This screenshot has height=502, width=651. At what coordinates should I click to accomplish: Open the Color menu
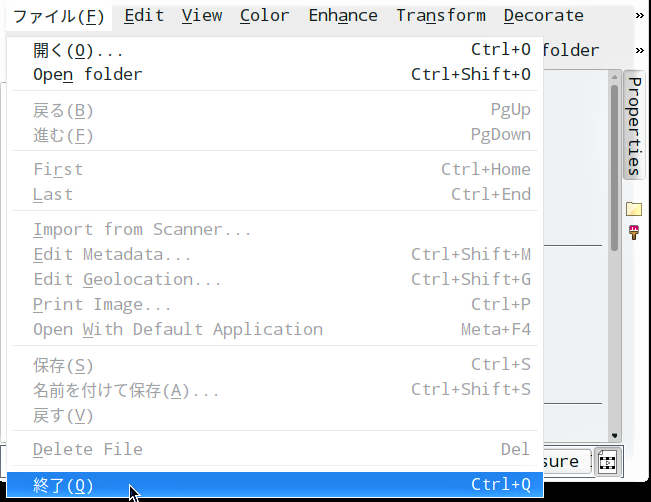pos(264,16)
